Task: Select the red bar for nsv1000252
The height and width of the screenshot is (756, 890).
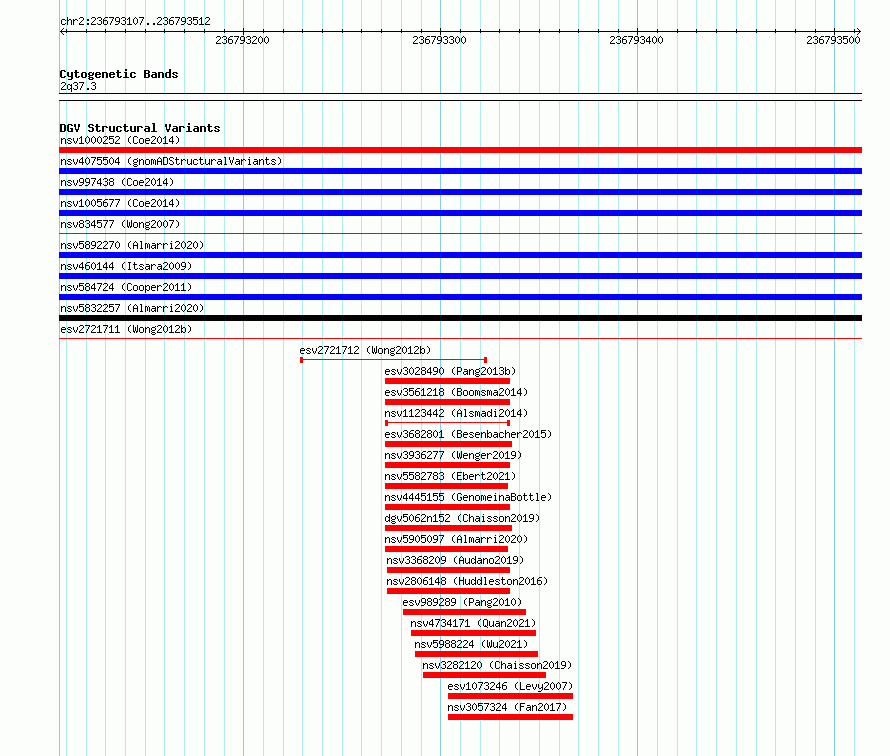Action: coord(460,150)
